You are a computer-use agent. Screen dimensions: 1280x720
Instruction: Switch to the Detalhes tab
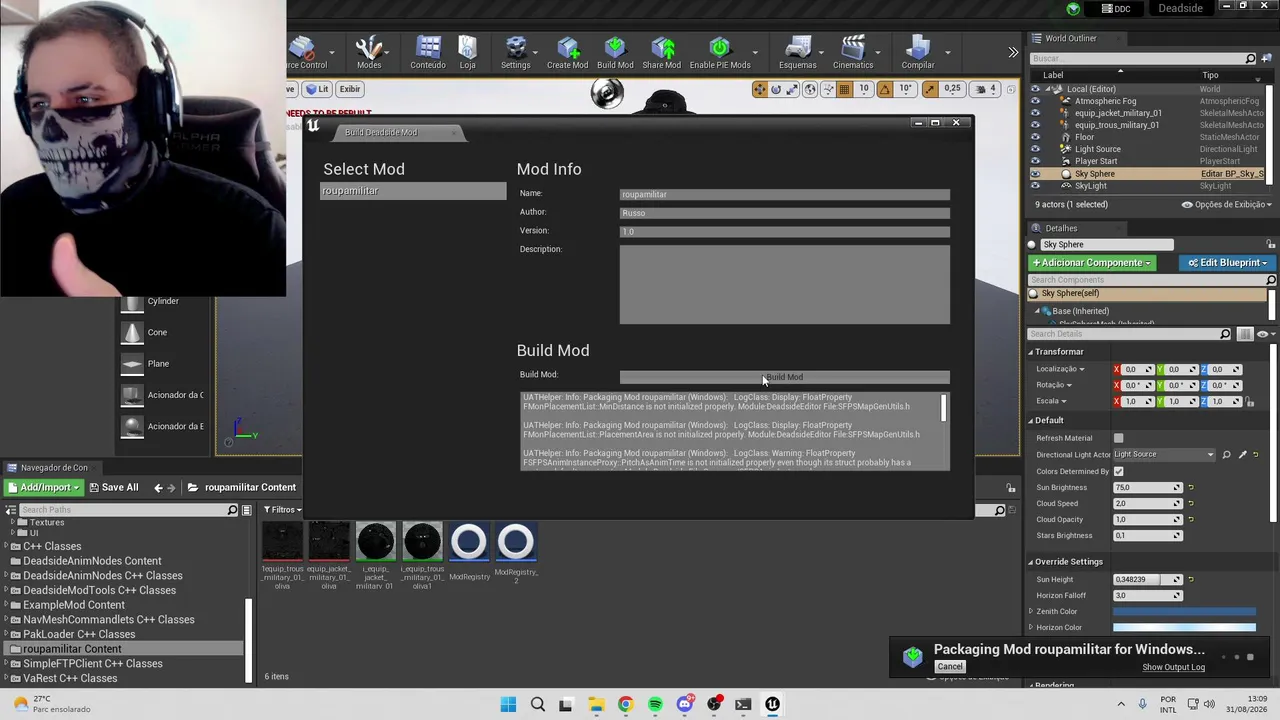pos(1060,228)
